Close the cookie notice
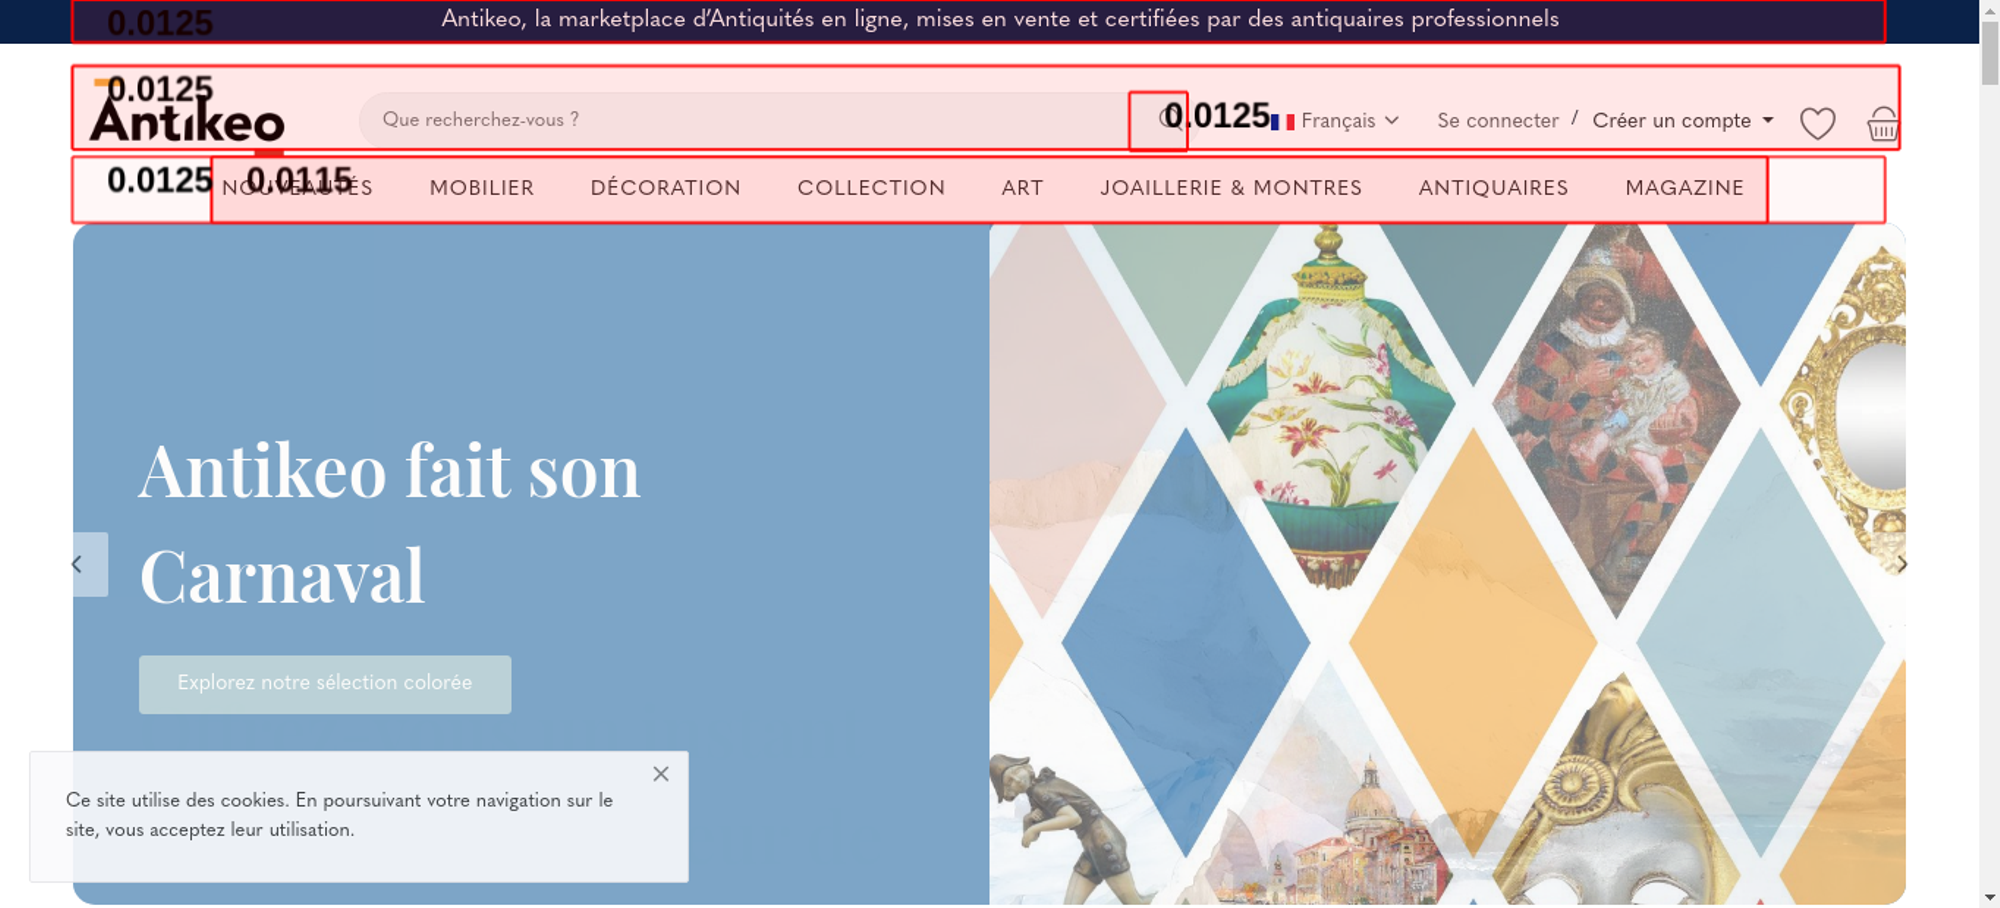Viewport: 2000px width, 908px height. click(x=661, y=773)
